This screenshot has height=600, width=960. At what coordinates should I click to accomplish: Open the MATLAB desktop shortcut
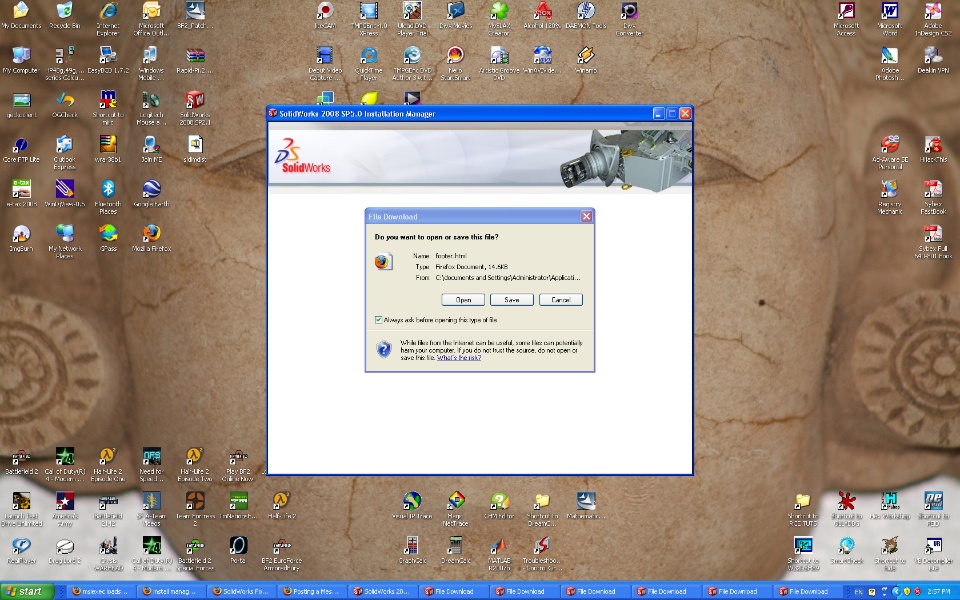[x=498, y=553]
